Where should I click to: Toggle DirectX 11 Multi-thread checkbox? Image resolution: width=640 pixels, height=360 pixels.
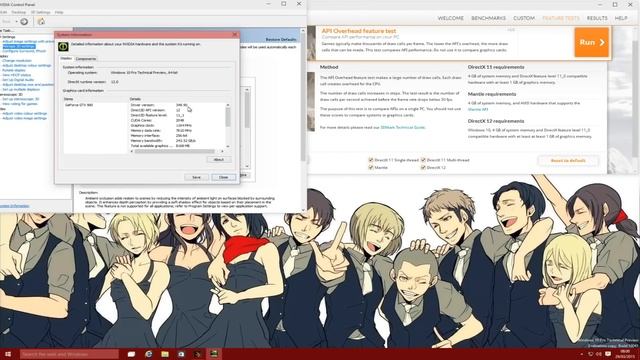[x=423, y=160]
